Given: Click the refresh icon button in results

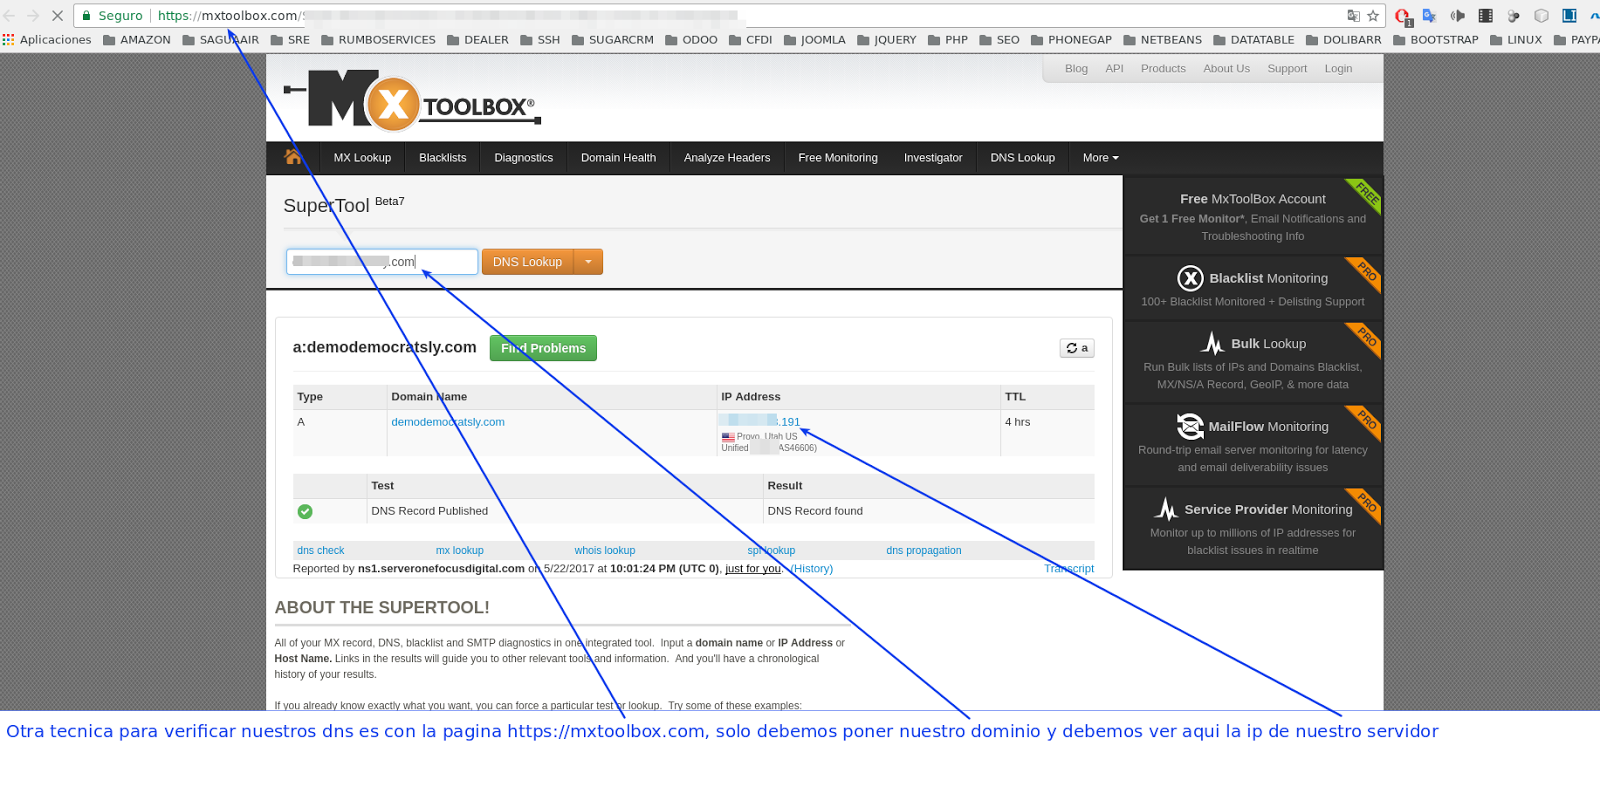Looking at the screenshot, I should pyautogui.click(x=1077, y=348).
